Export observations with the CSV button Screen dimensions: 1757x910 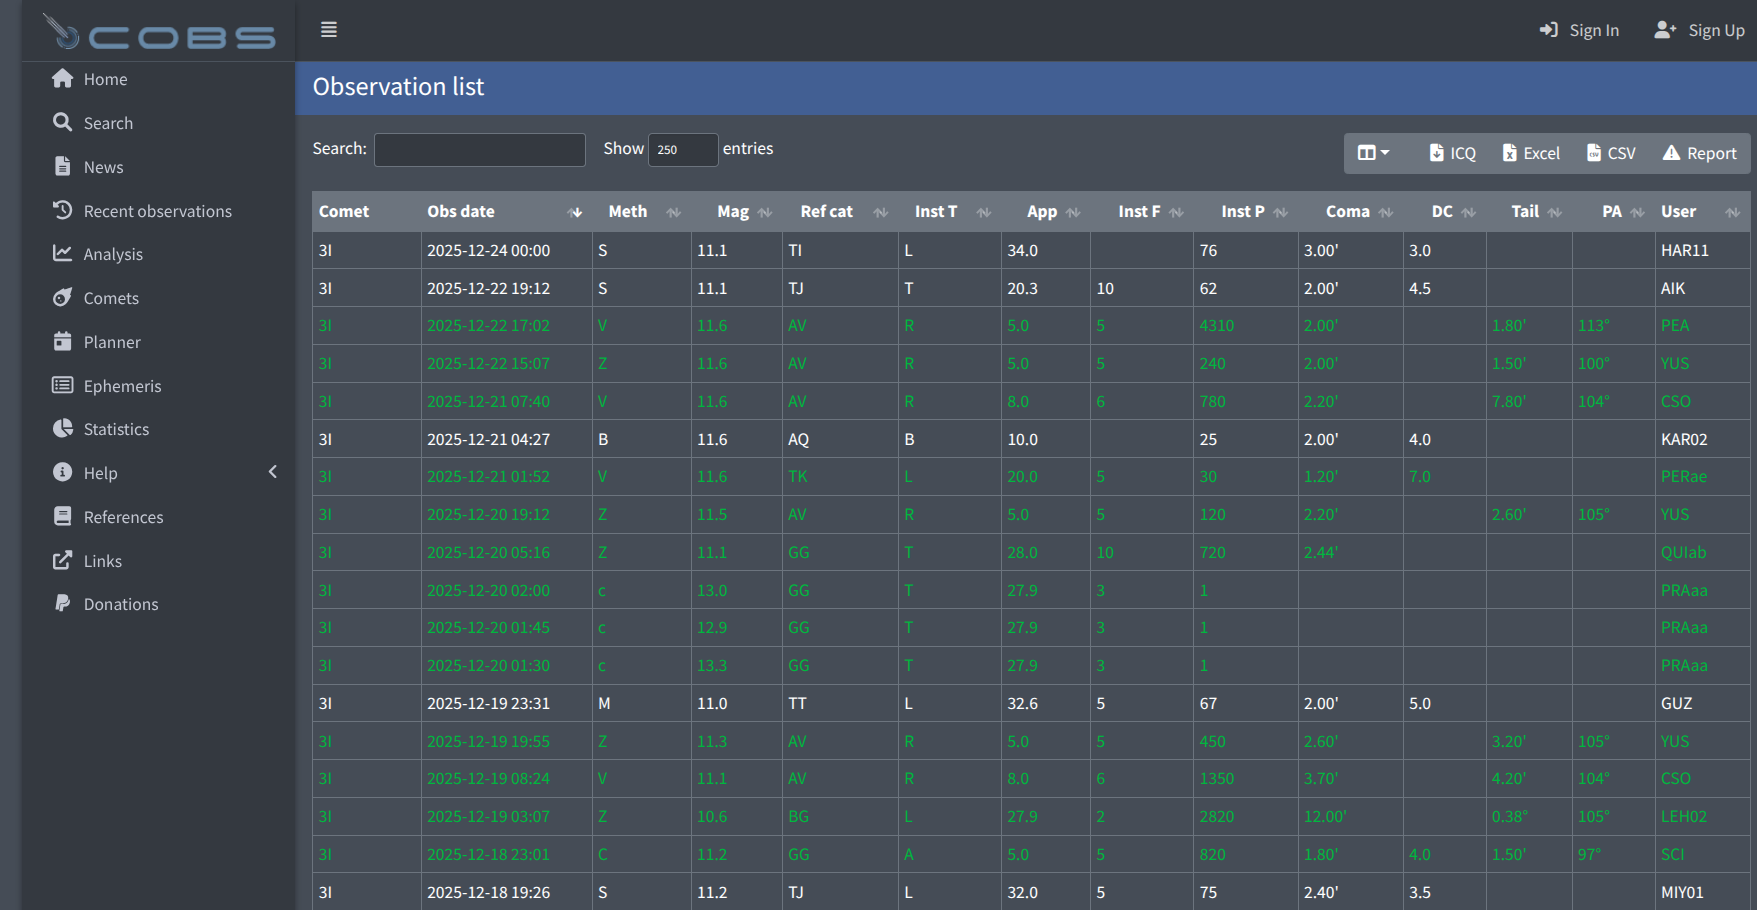pyautogui.click(x=1611, y=153)
